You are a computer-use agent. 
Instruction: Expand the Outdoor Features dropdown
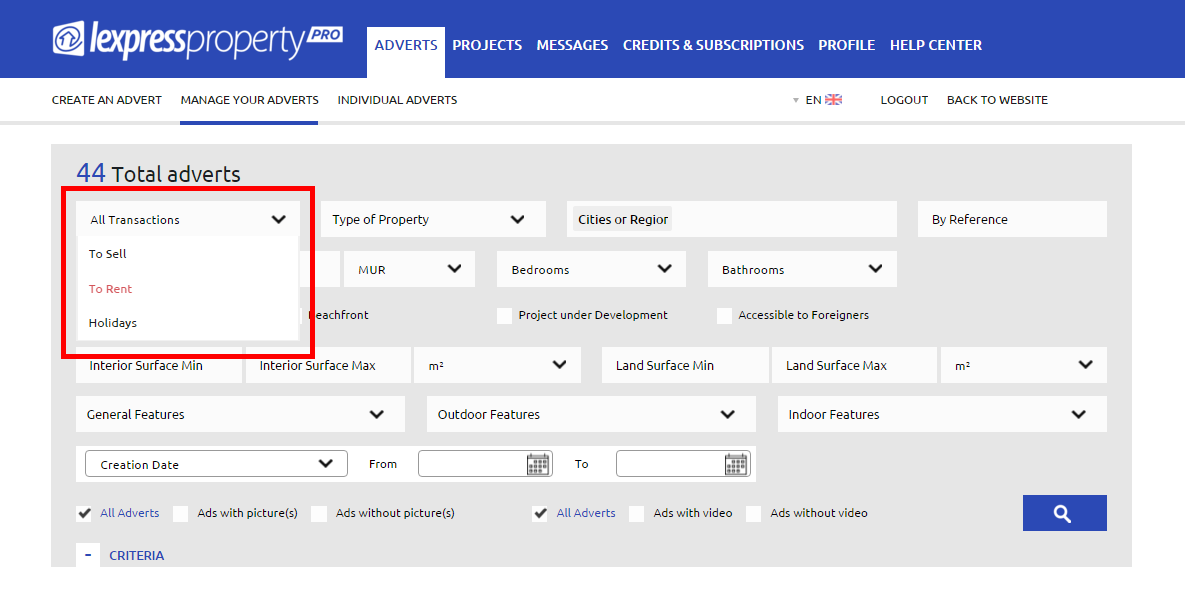[x=591, y=414]
